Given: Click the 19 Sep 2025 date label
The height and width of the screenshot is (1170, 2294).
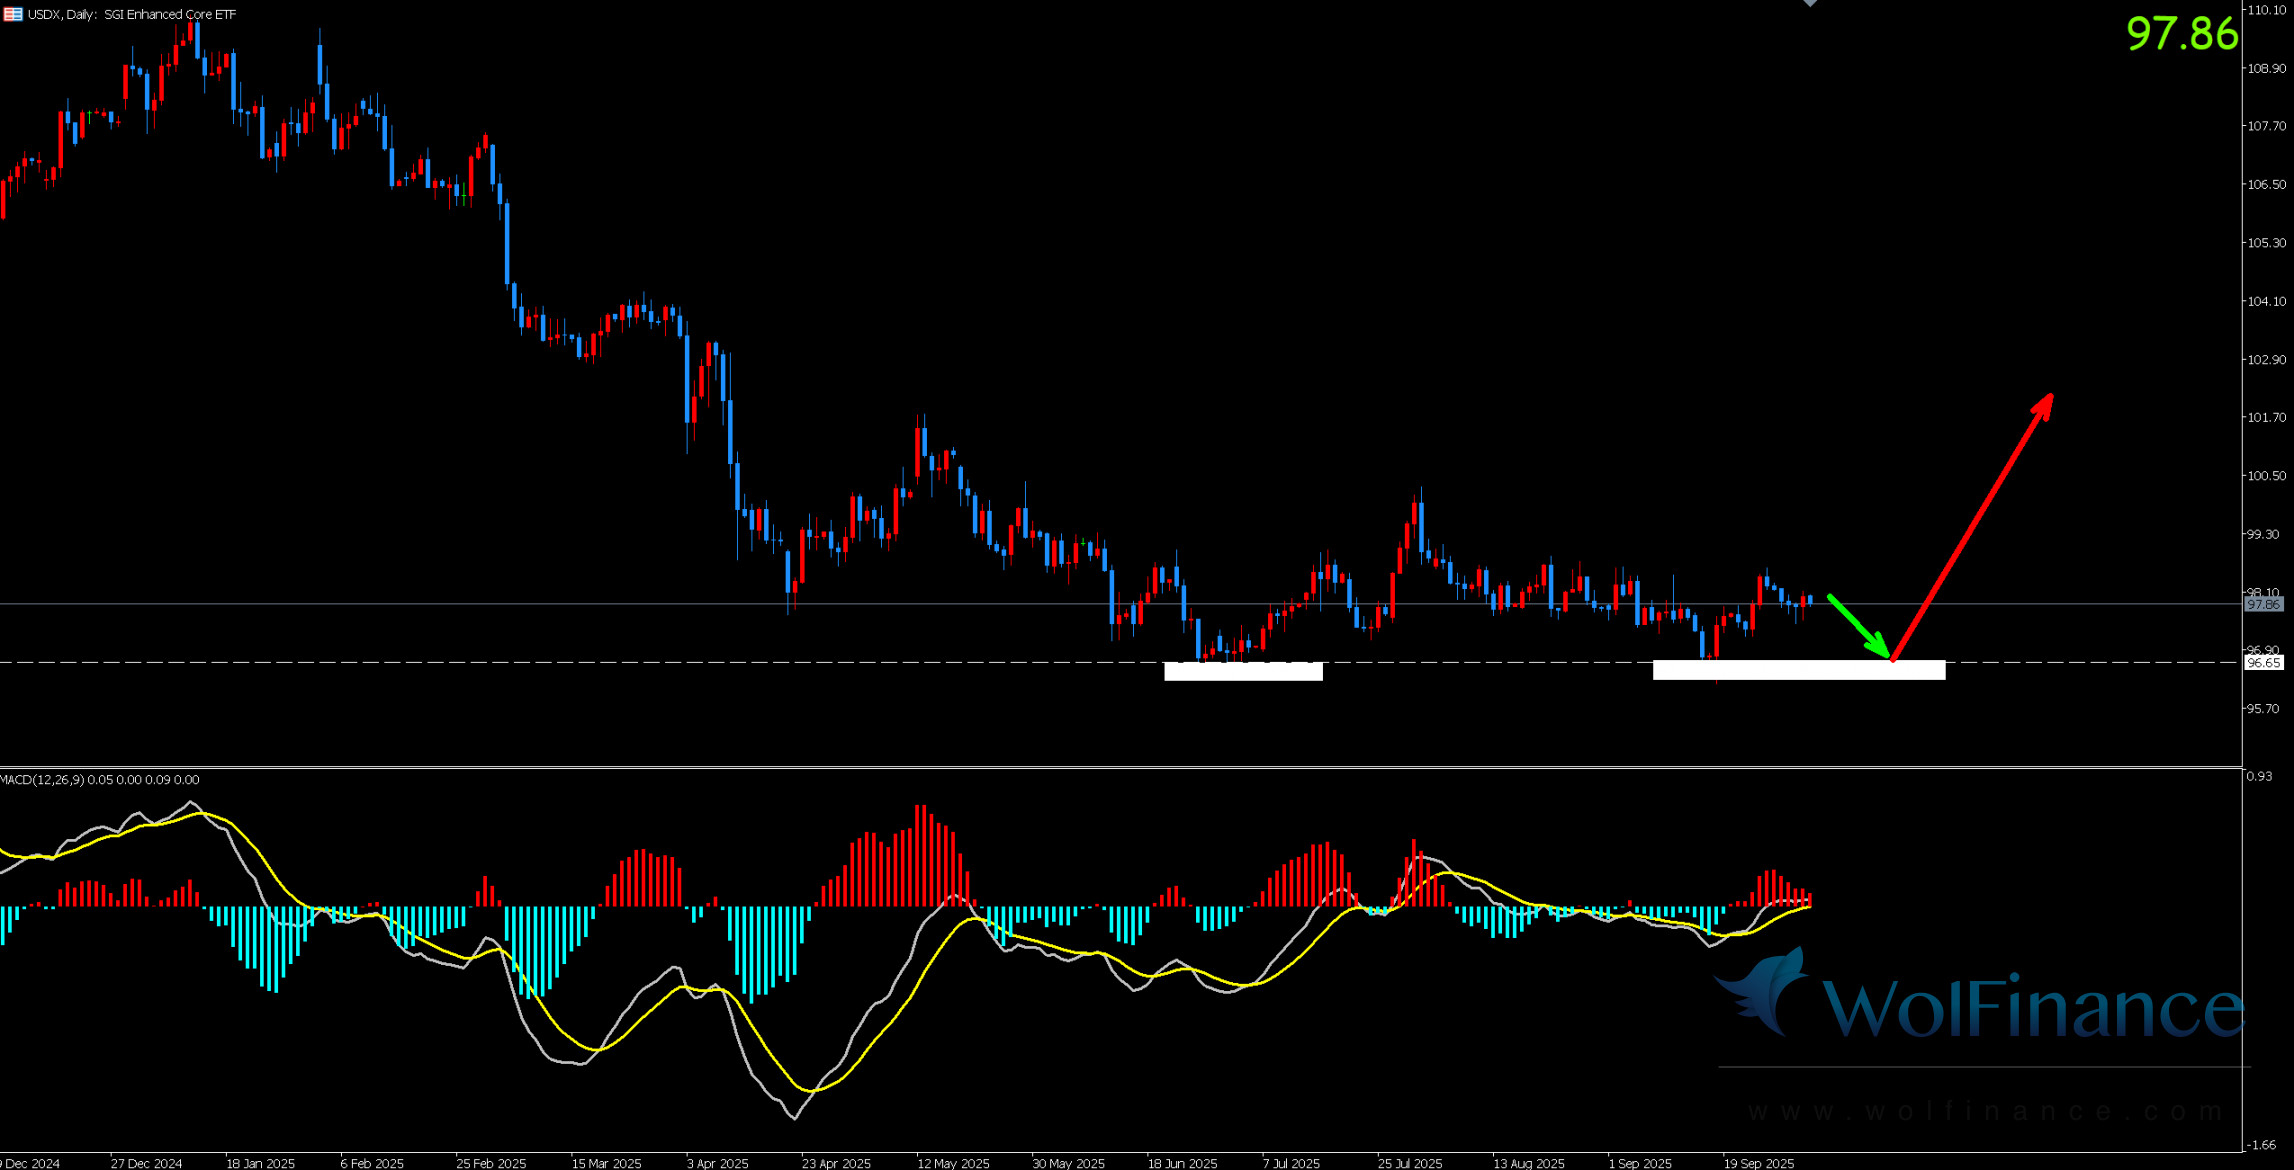Looking at the screenshot, I should pos(1758,1163).
